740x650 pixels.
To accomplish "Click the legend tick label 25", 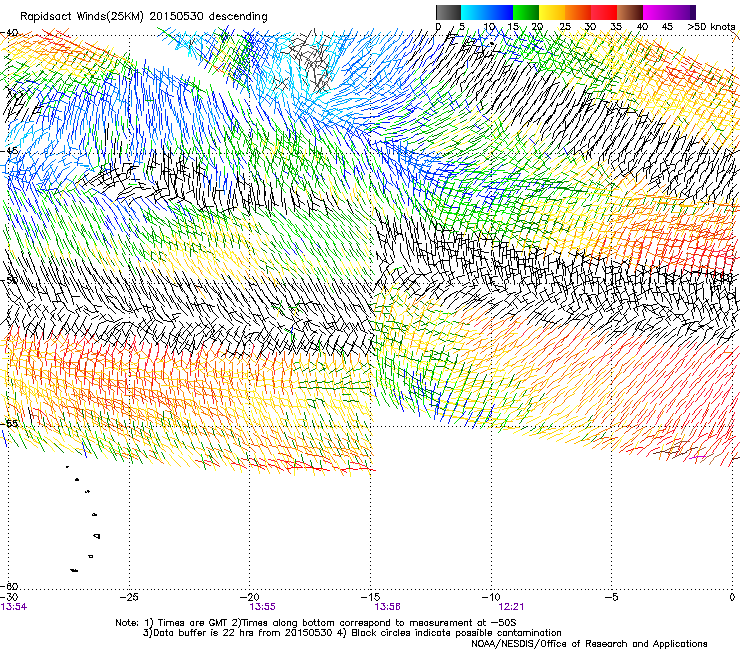I will 564,27.
